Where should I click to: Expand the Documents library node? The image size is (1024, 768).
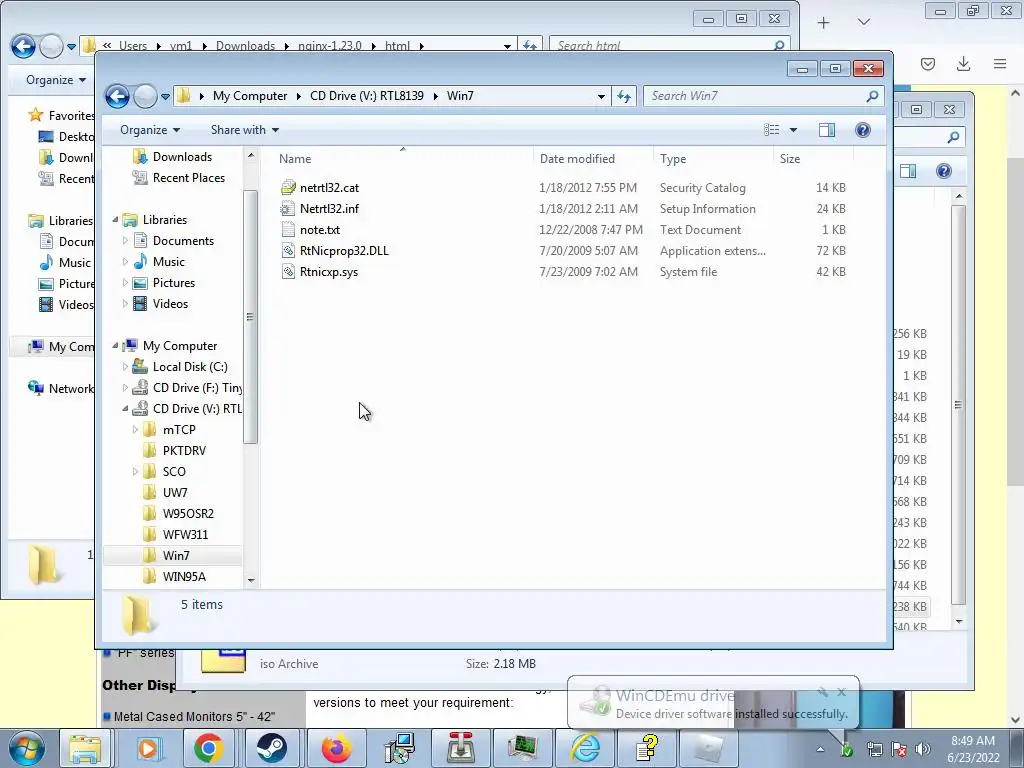(x=125, y=240)
